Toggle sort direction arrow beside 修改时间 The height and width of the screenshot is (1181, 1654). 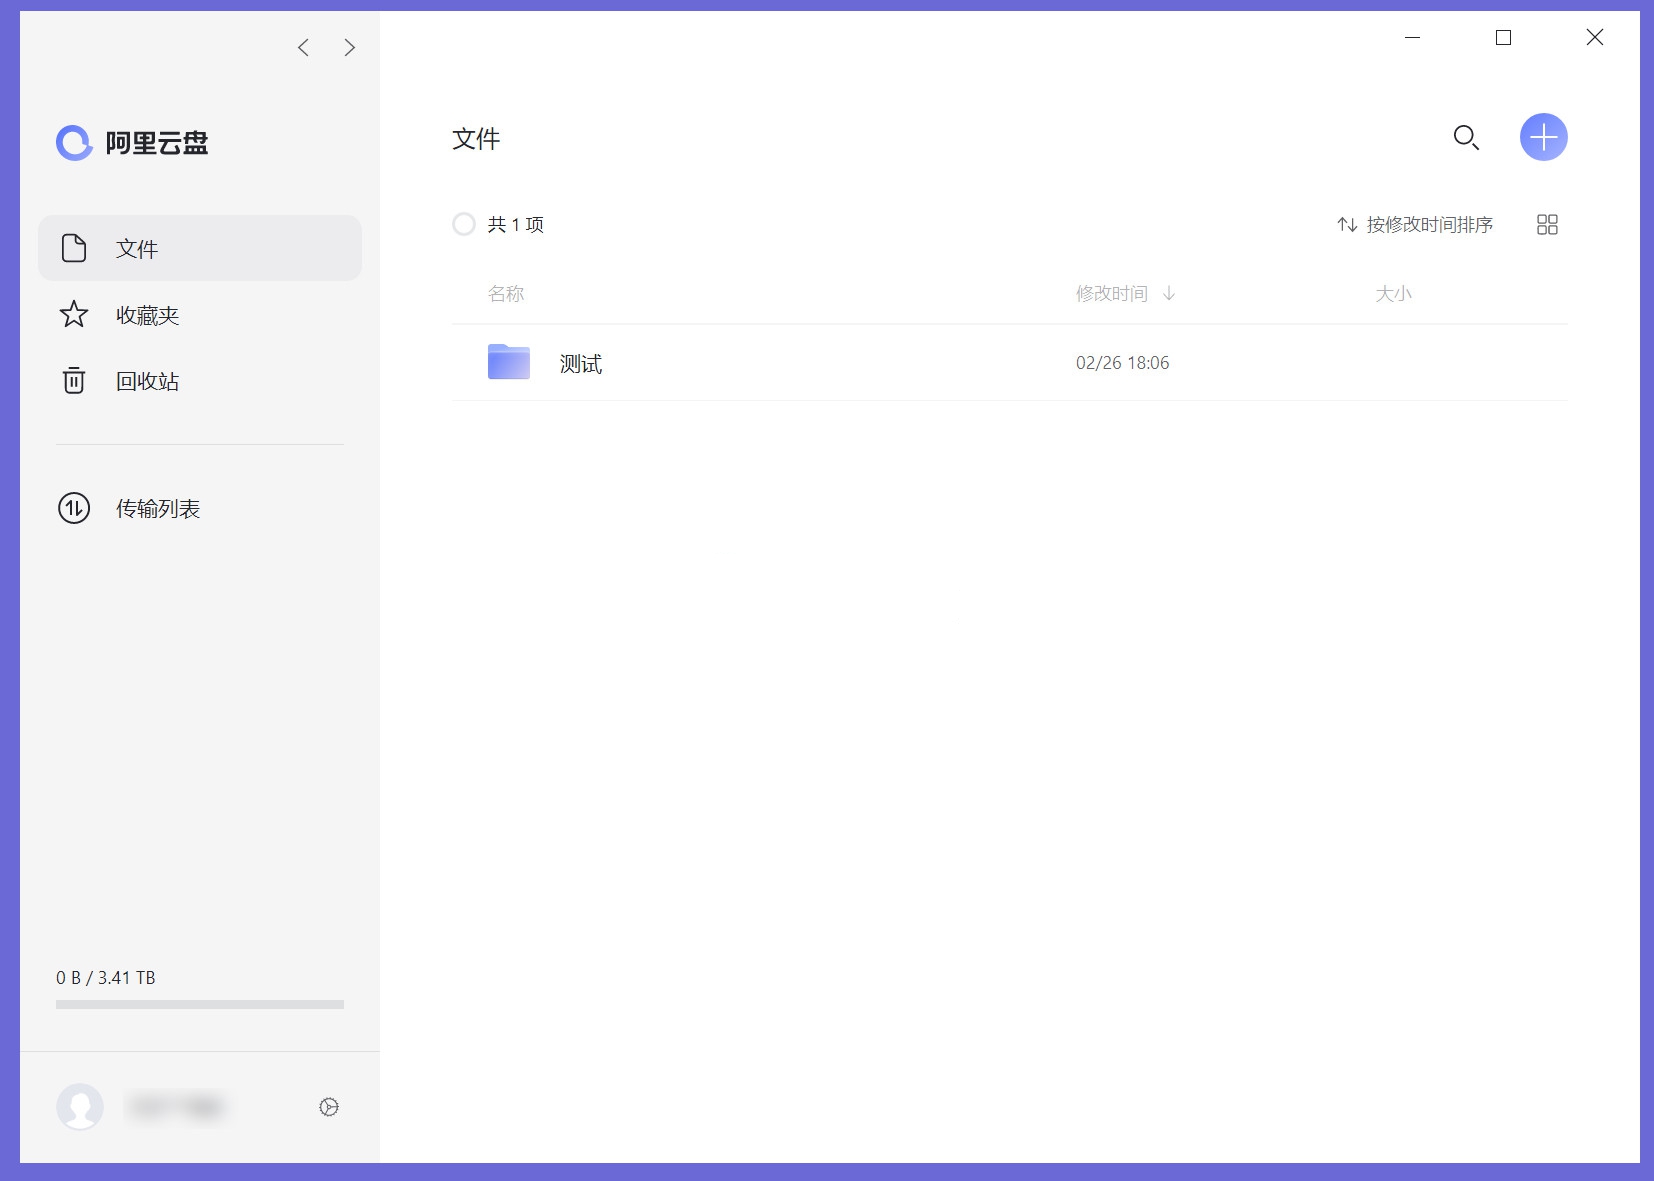[x=1169, y=294]
